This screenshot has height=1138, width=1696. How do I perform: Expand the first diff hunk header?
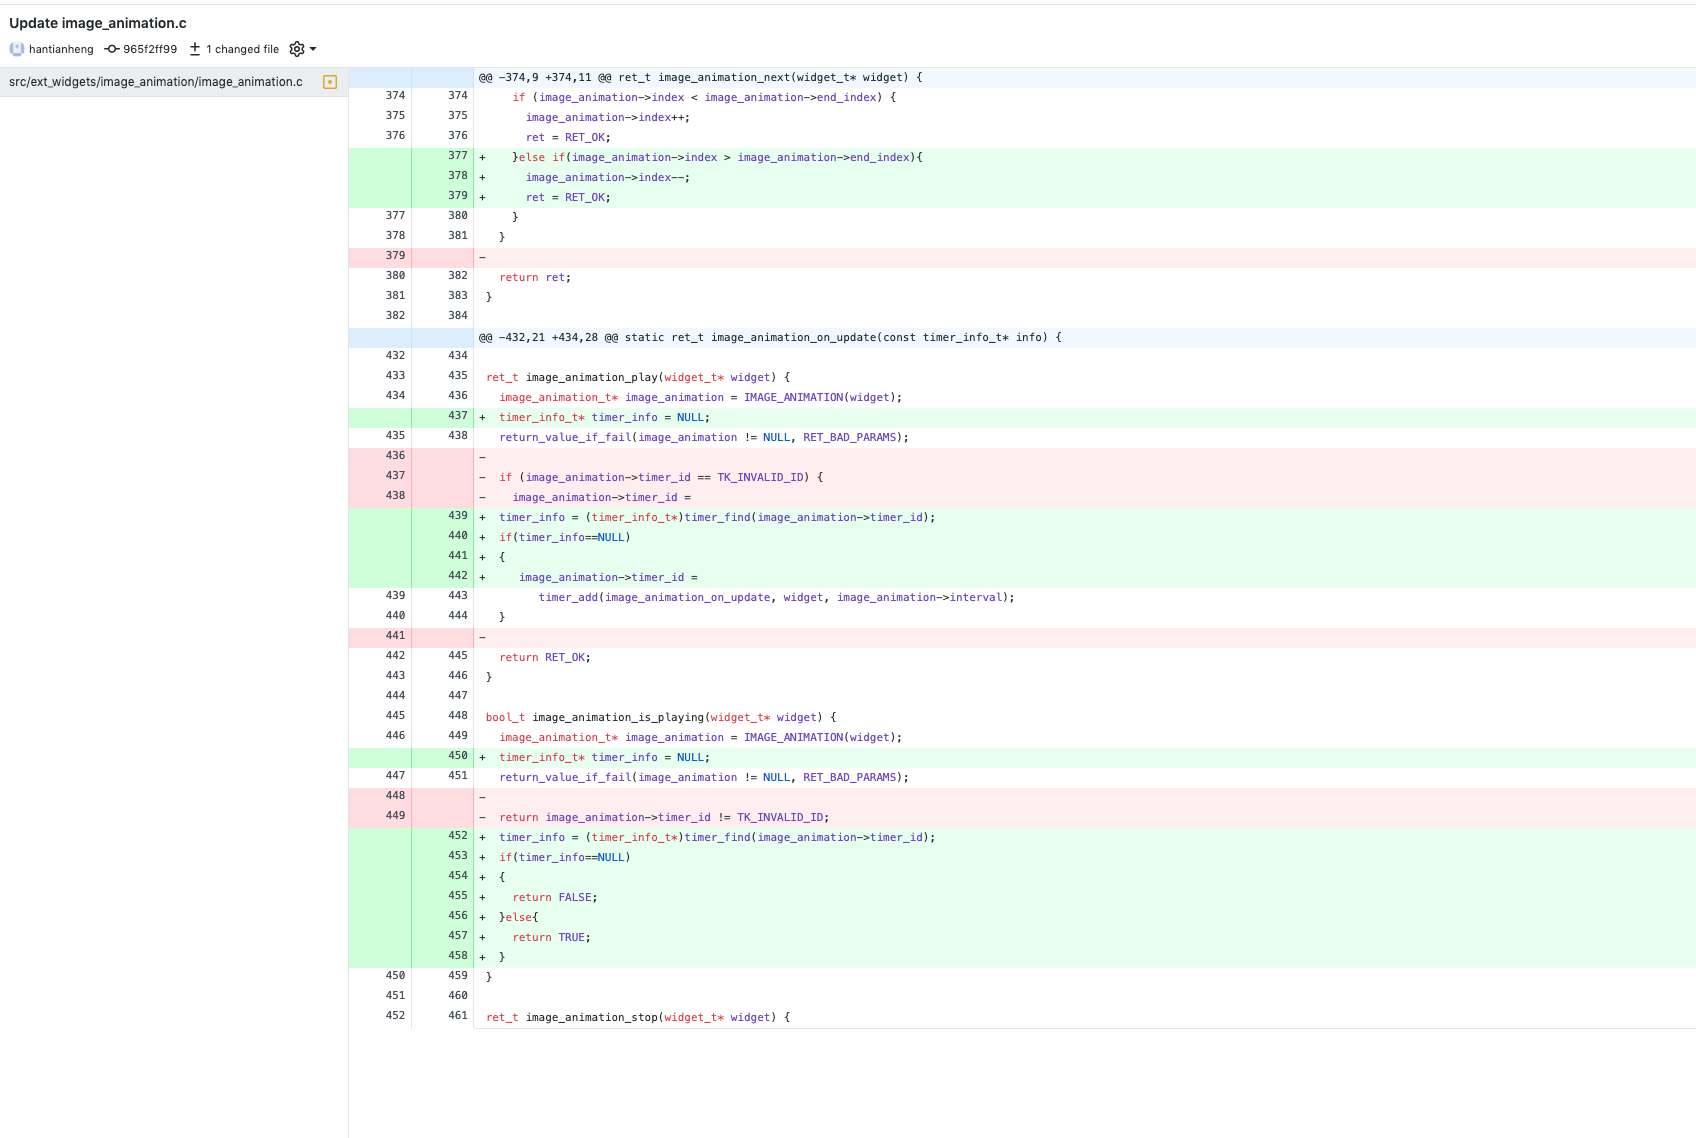pyautogui.click(x=700, y=77)
